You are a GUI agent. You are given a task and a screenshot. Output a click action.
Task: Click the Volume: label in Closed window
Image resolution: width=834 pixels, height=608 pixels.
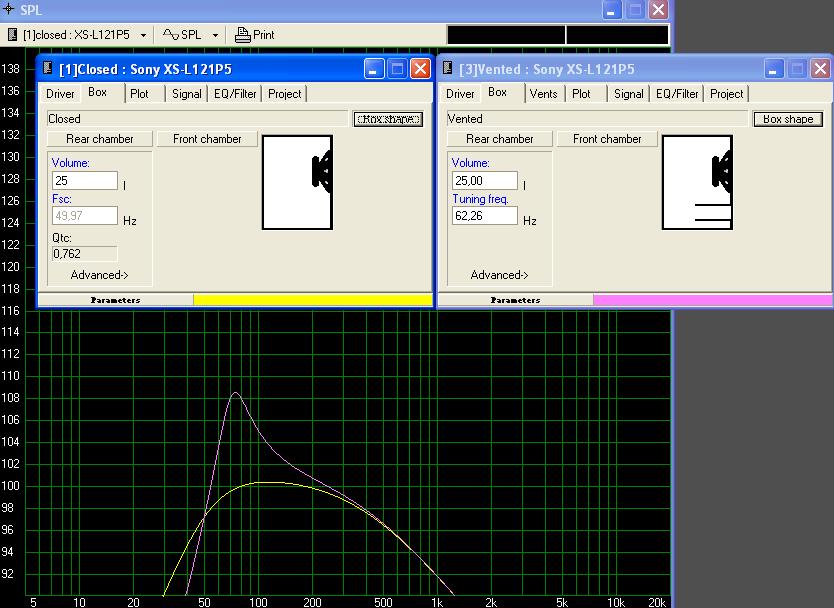pyautogui.click(x=71, y=163)
